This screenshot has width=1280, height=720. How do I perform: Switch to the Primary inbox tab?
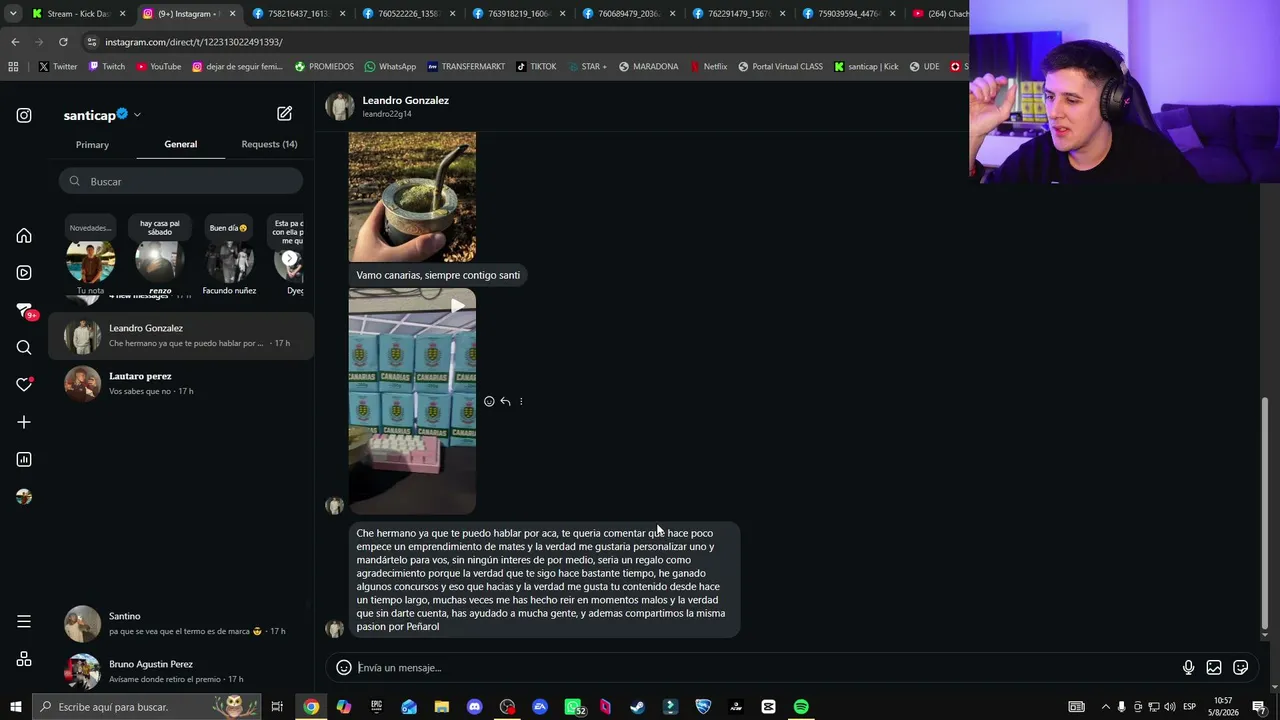(92, 145)
